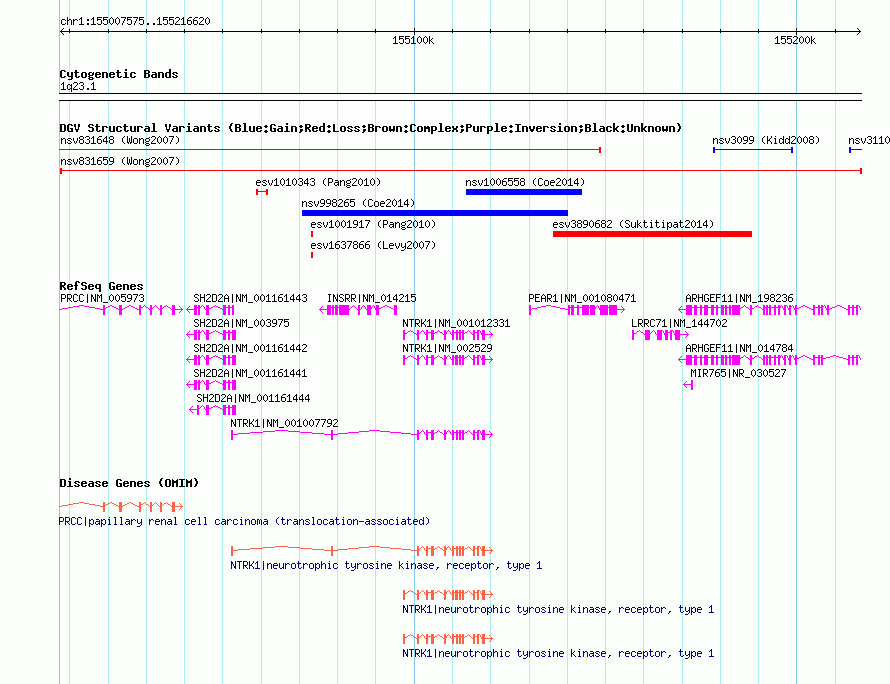Click the small MIR765 arrow glyph
Screen dimensions: 890x684
[x=688, y=385]
